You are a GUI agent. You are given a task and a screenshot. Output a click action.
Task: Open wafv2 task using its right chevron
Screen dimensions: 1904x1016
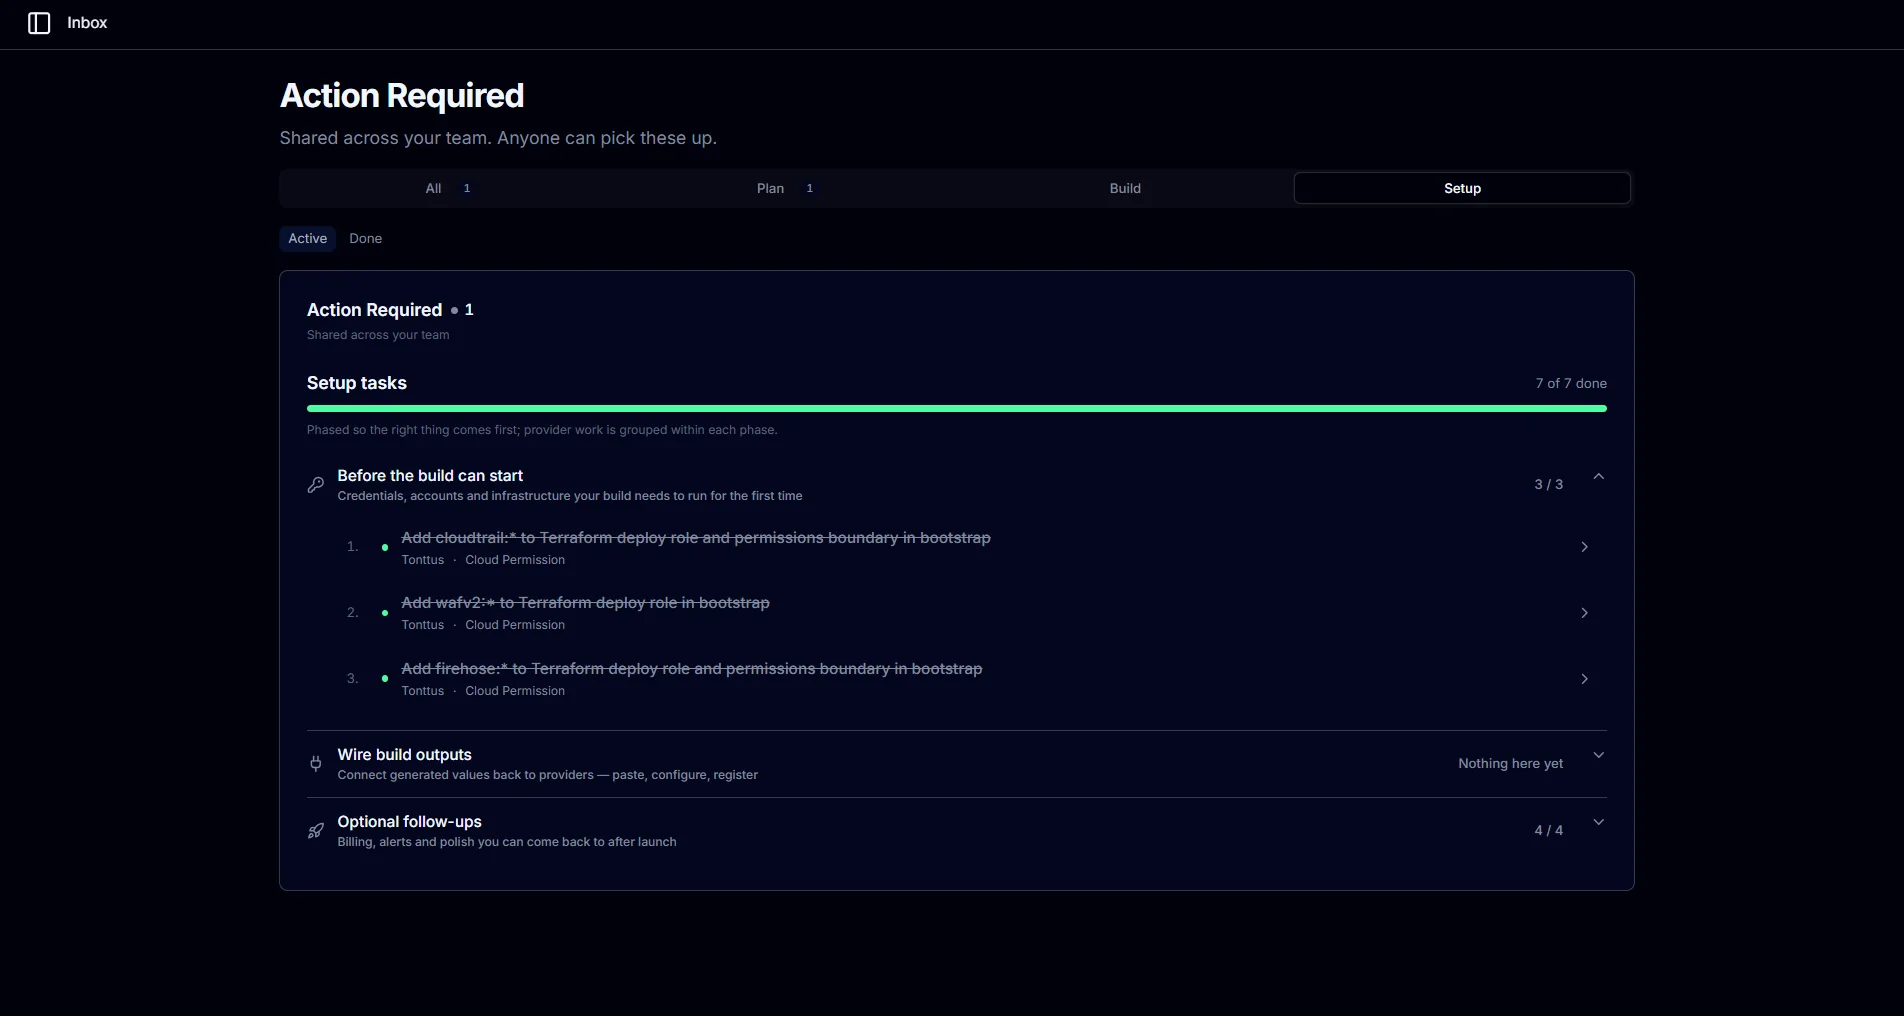[x=1584, y=613]
